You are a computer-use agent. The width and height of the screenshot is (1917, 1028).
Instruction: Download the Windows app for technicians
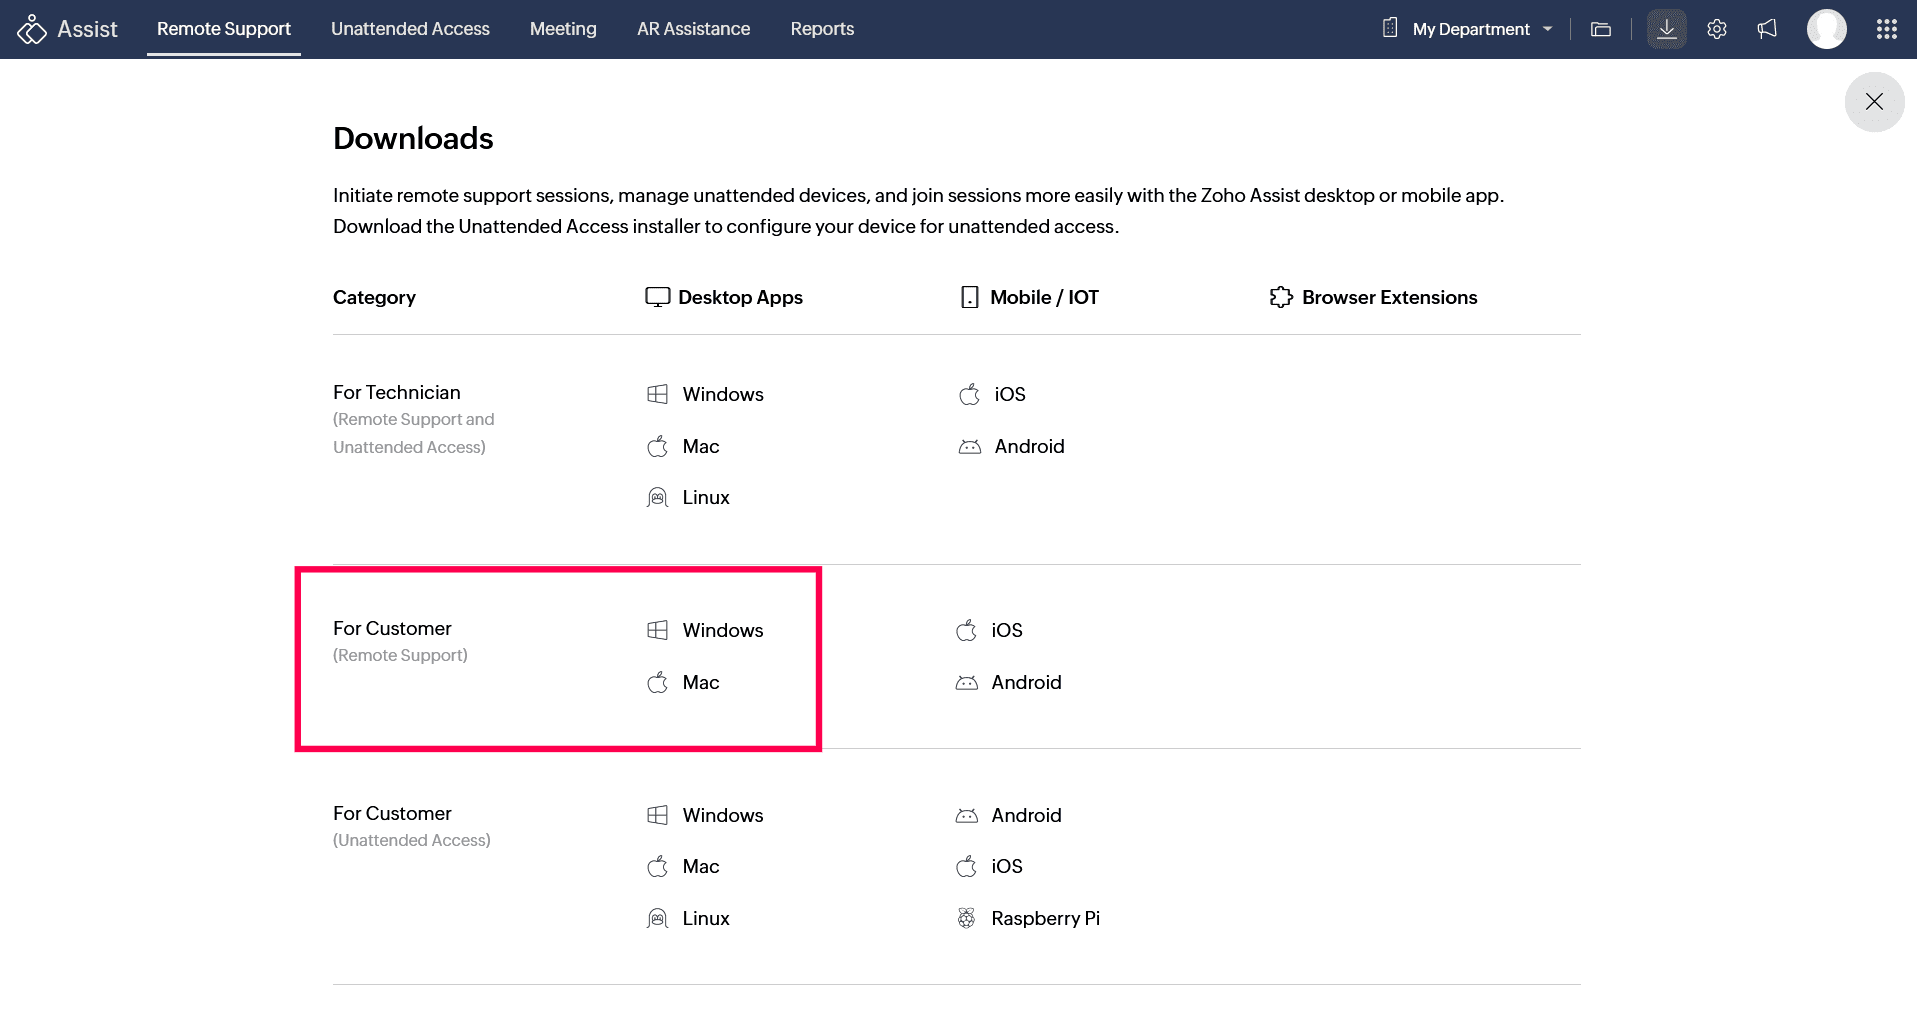coord(722,394)
